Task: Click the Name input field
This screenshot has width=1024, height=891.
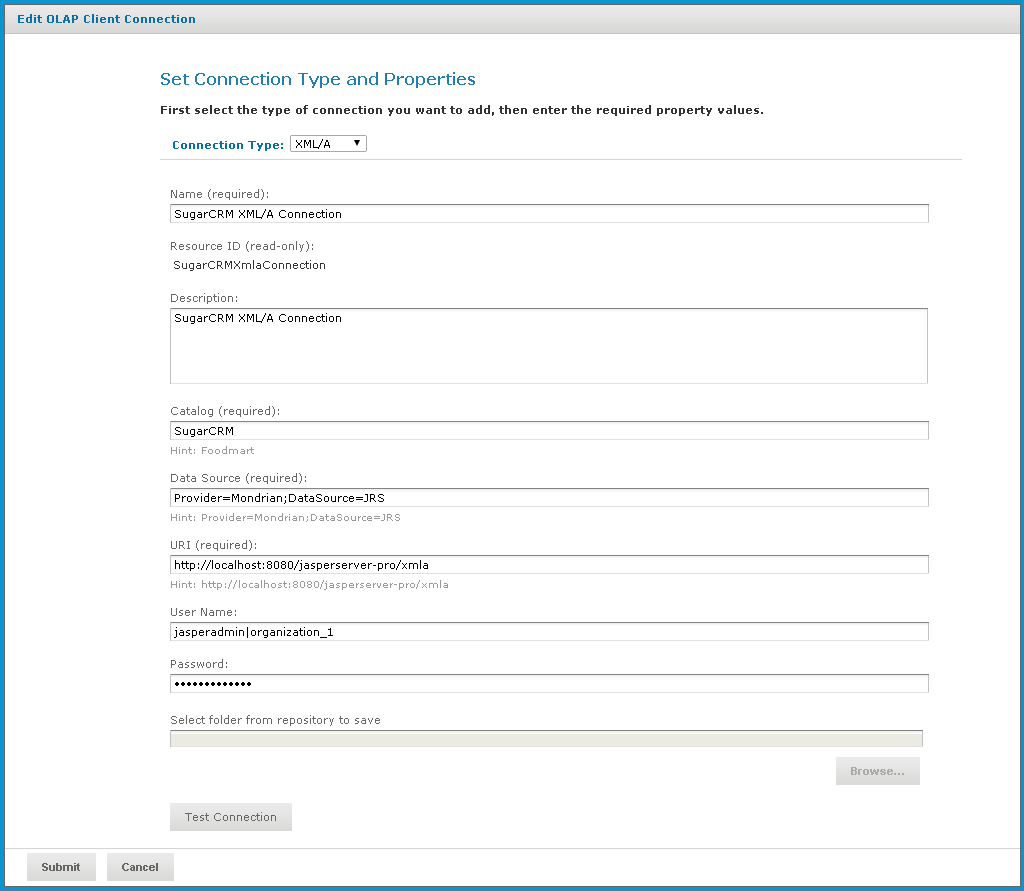Action: pos(549,214)
